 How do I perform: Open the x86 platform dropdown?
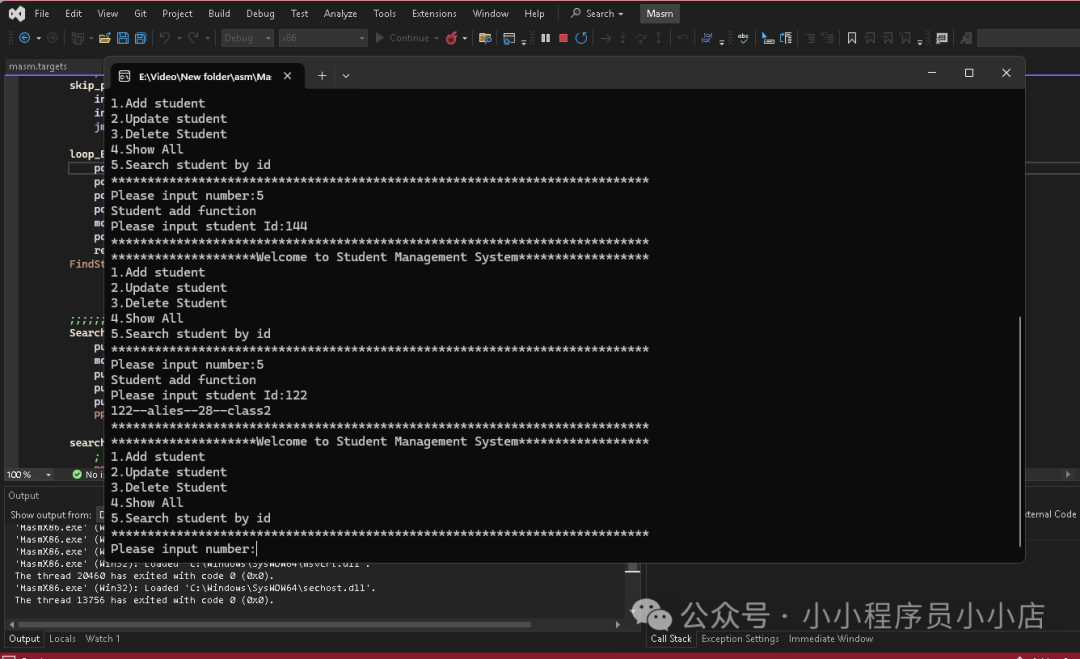pyautogui.click(x=322, y=38)
